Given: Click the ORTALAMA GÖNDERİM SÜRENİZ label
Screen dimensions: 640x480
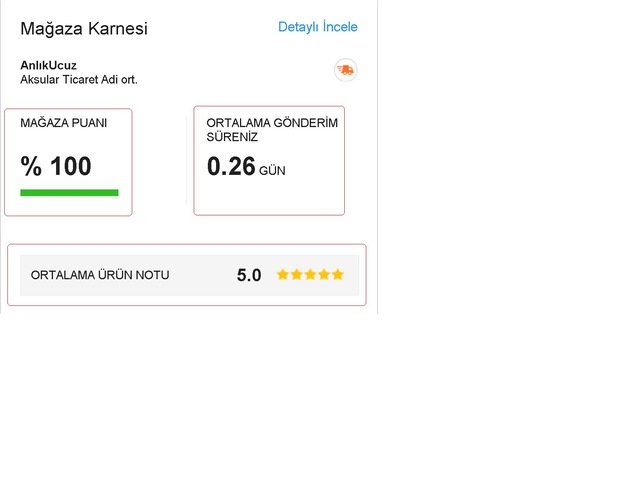Looking at the screenshot, I should (x=272, y=130).
